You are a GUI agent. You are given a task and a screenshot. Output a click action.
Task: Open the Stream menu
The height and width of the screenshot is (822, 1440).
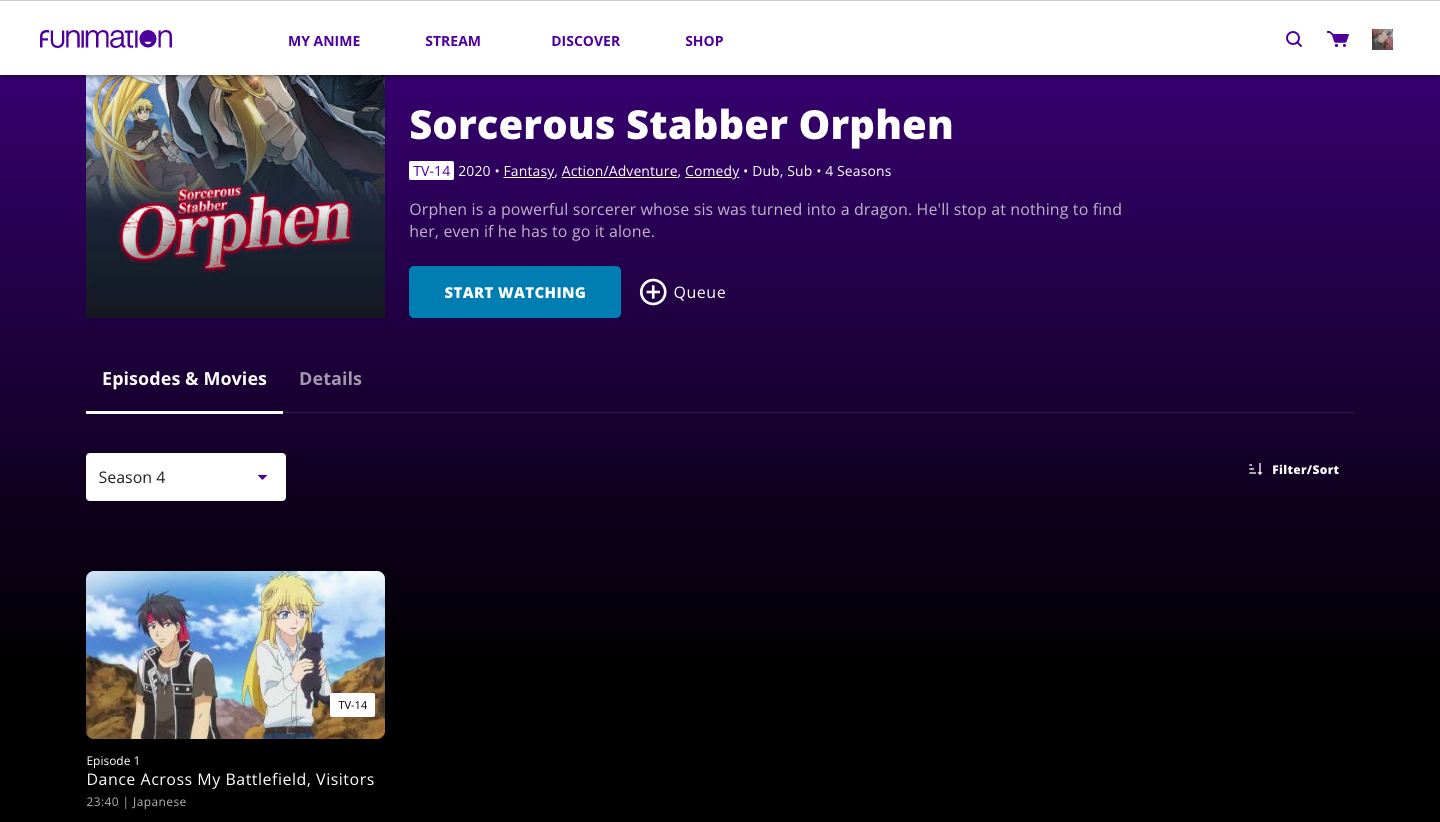453,41
